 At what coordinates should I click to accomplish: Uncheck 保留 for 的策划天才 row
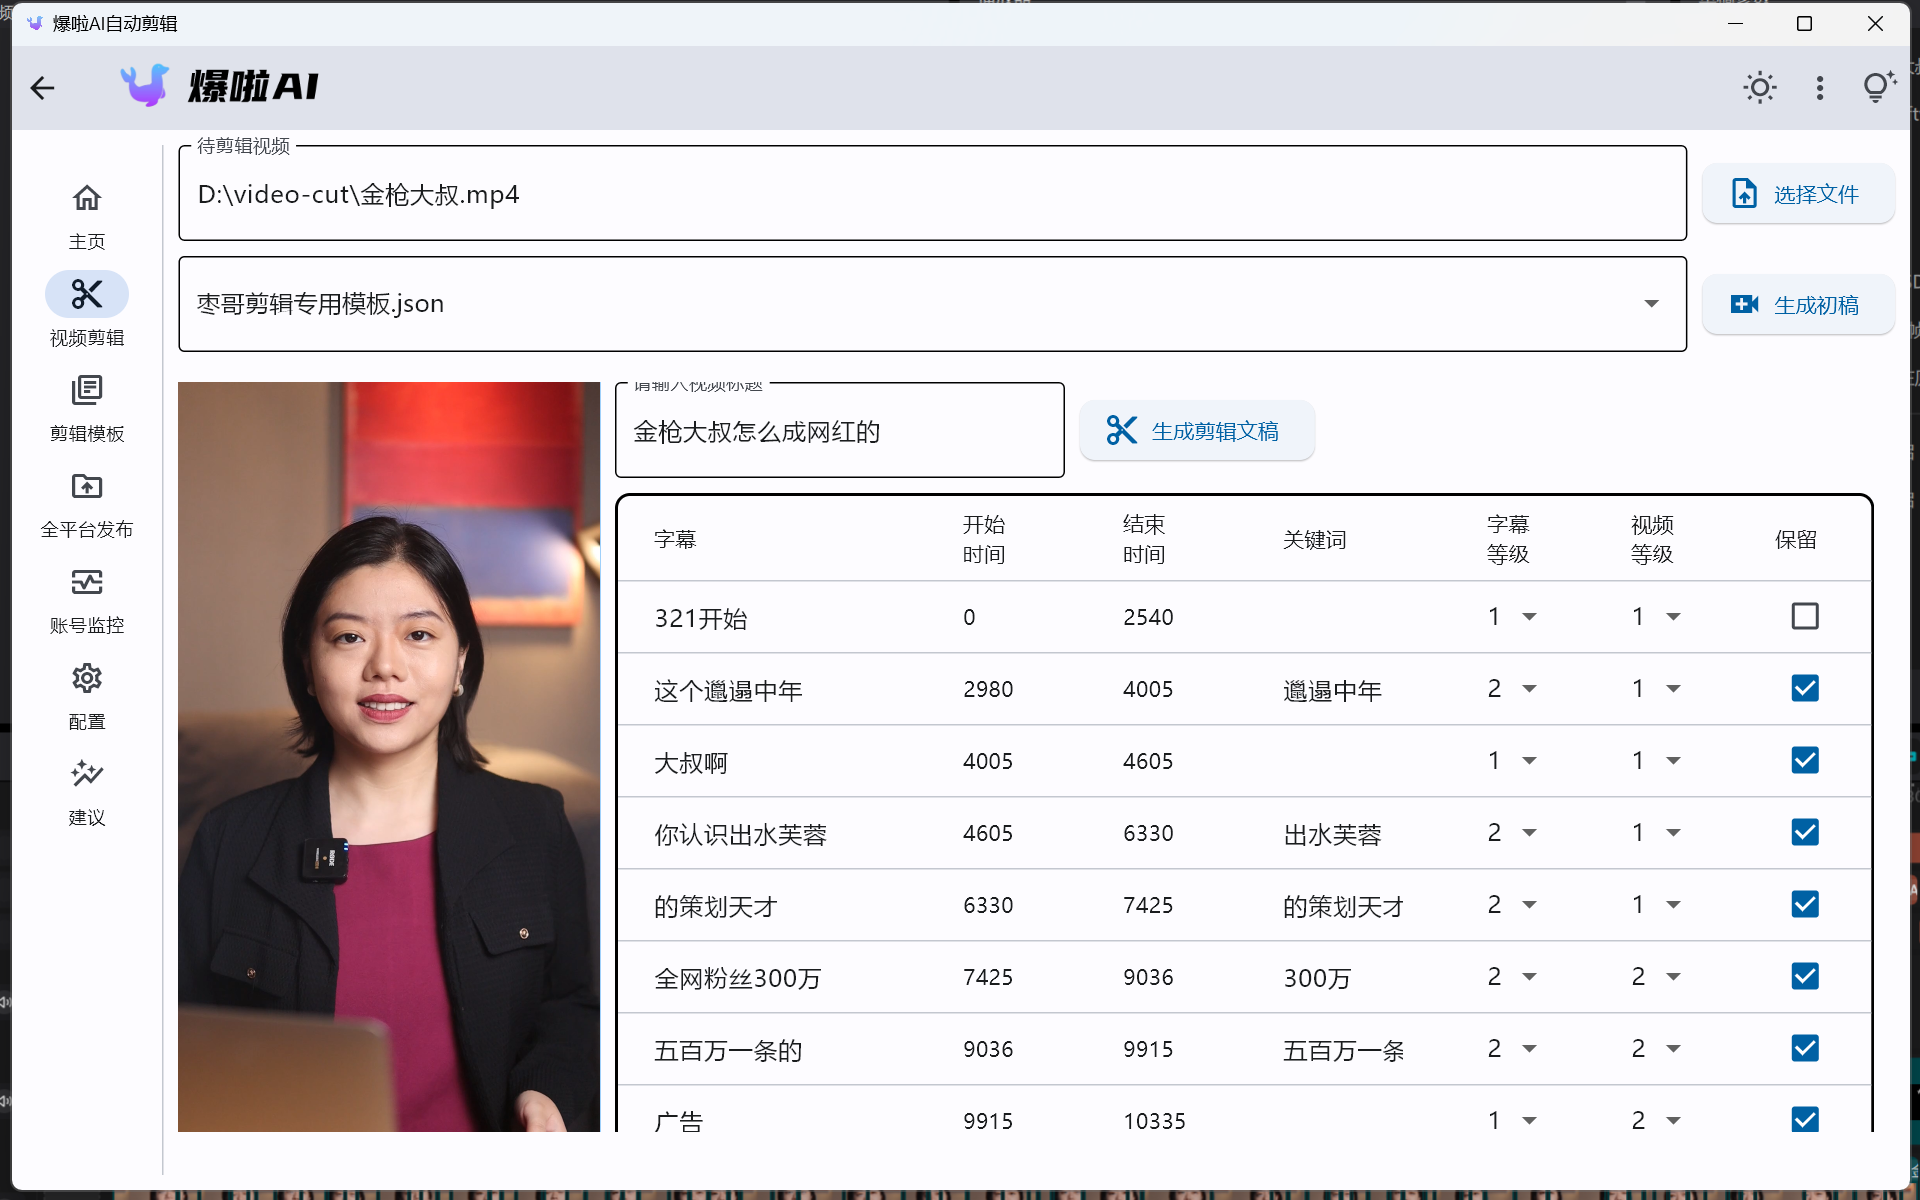[x=1805, y=904]
